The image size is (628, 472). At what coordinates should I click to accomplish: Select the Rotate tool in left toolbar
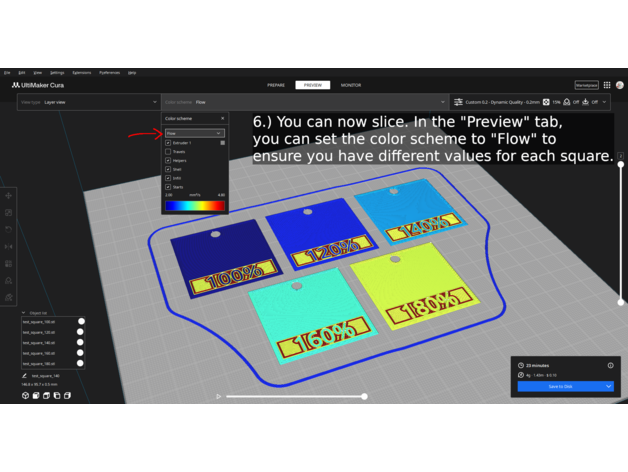click(x=9, y=229)
